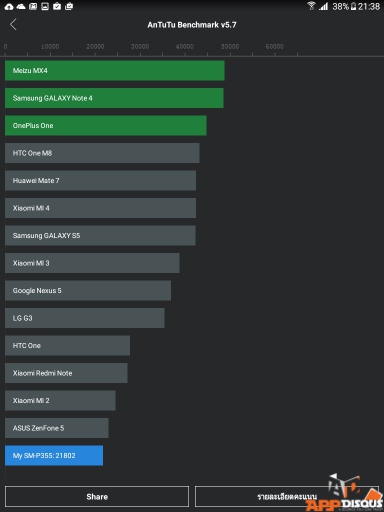Open the image gallery notification icon
This screenshot has height=512, width=384.
pos(45,6)
